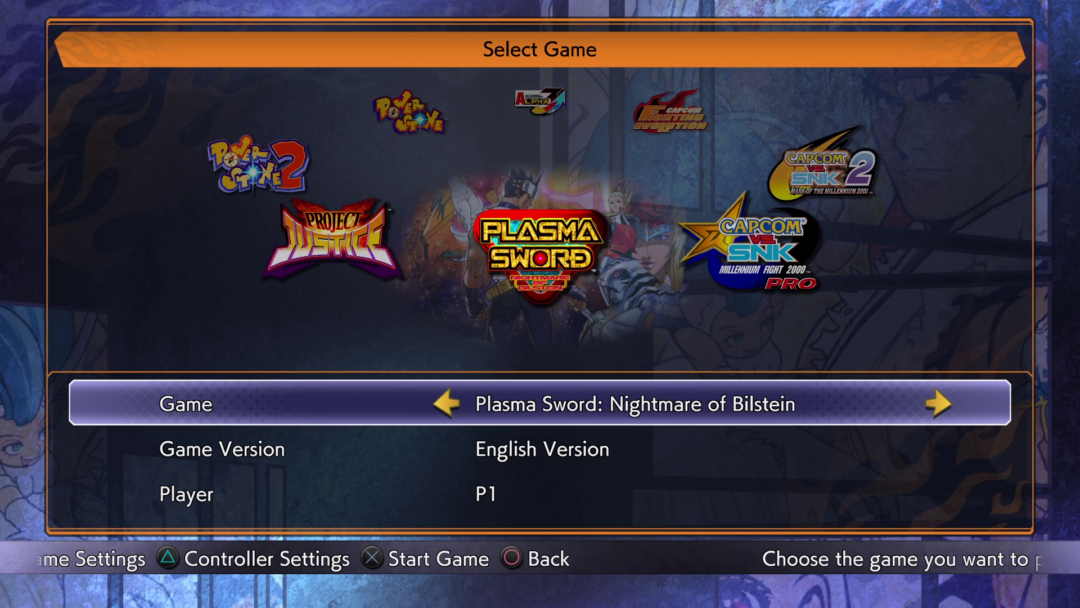The image size is (1080, 608).
Task: Click the cross Start Game icon
Action: (x=372, y=558)
